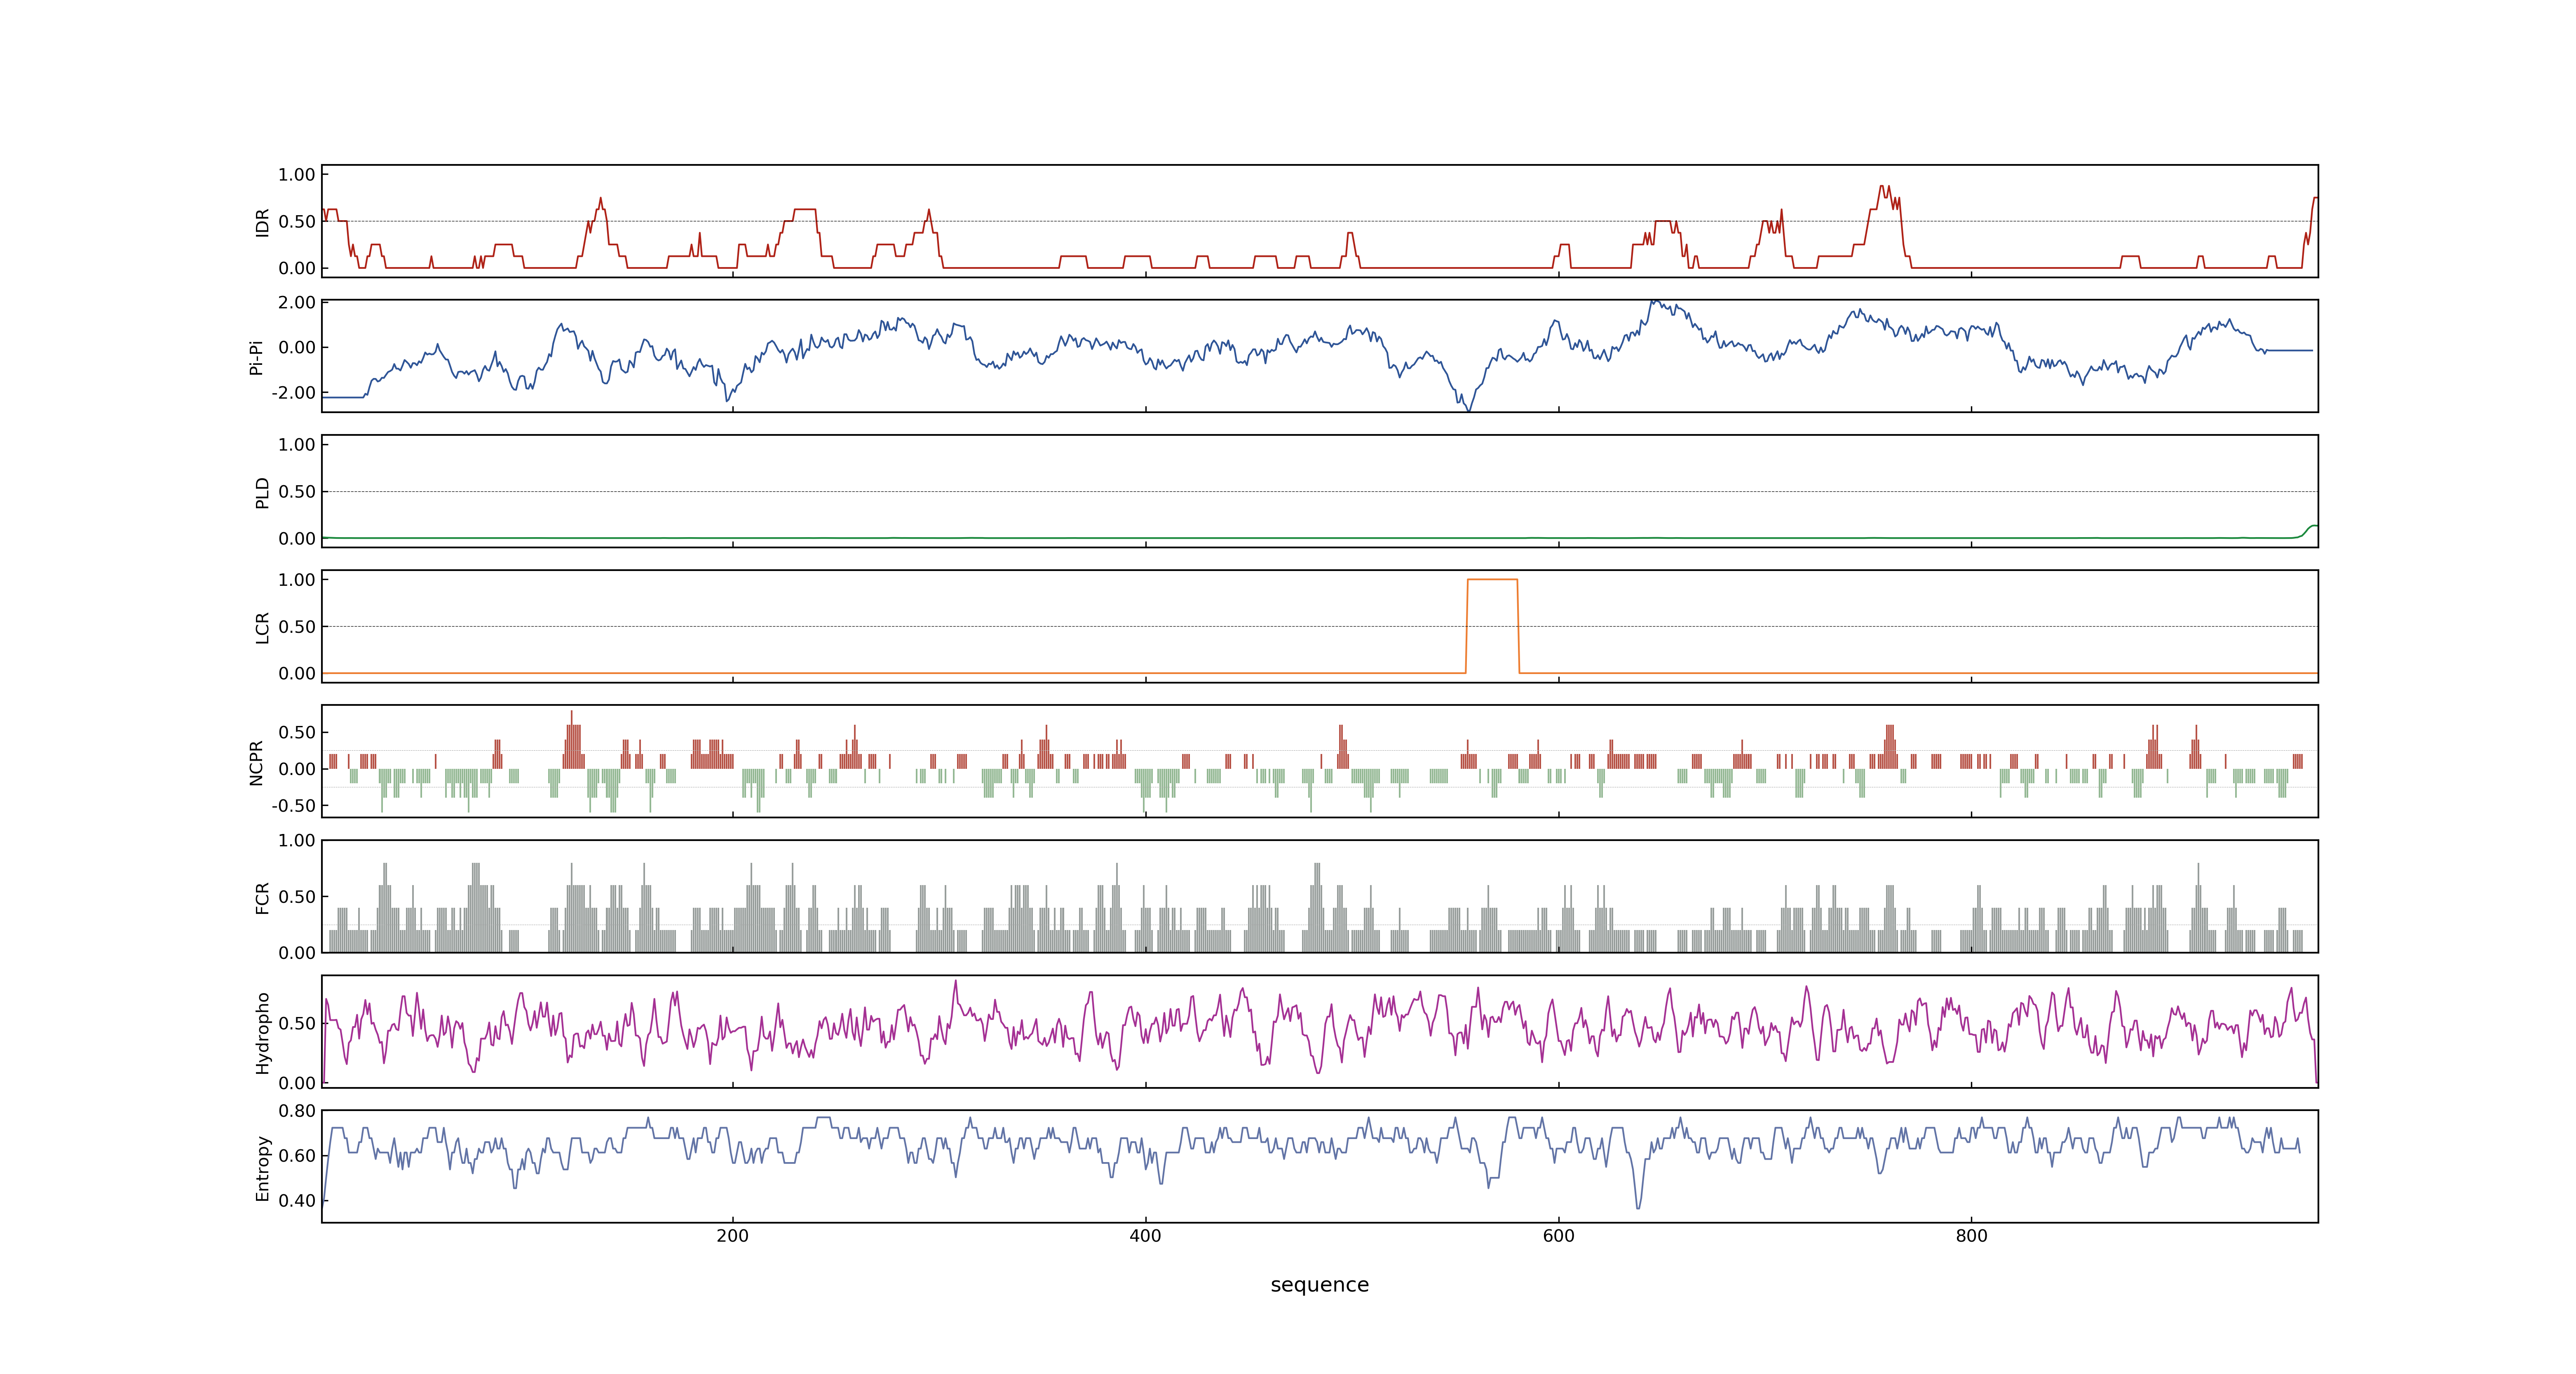This screenshot has height=1374, width=2576.
Task: Click the 1.00 tick on FCR axis
Action: click(297, 841)
